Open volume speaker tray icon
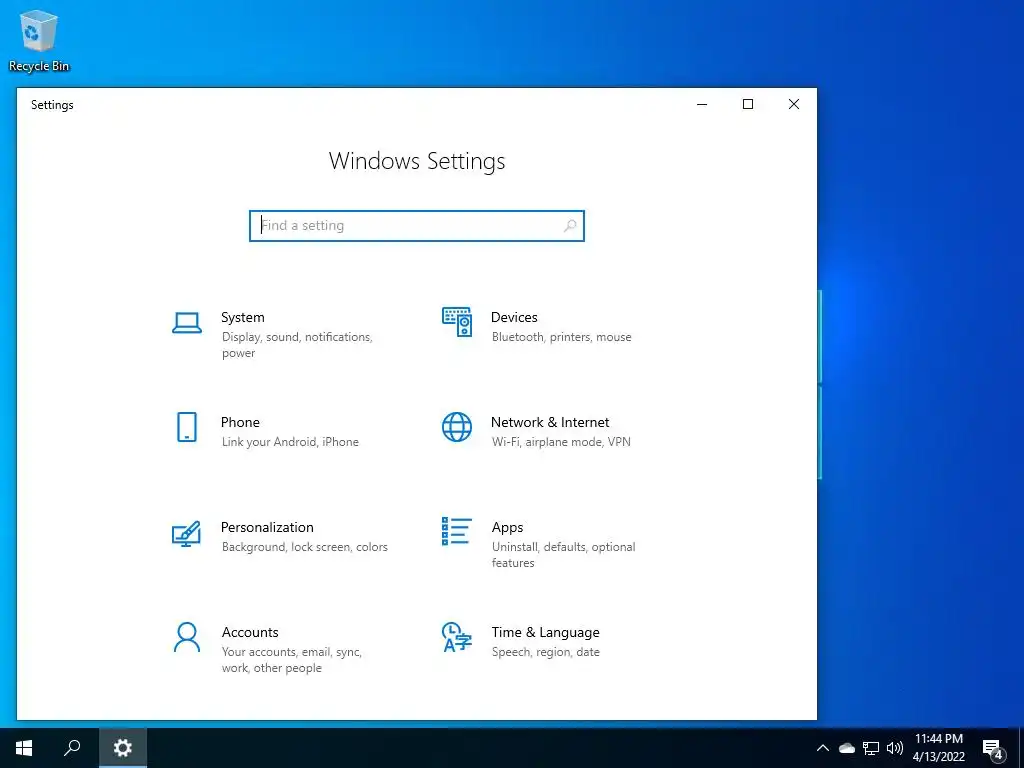Viewport: 1024px width, 768px height. pyautogui.click(x=895, y=748)
